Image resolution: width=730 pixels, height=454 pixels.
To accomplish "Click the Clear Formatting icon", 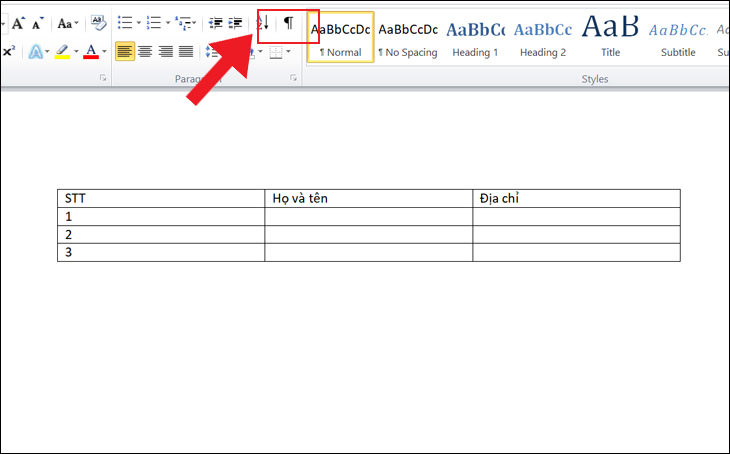I will [x=98, y=23].
